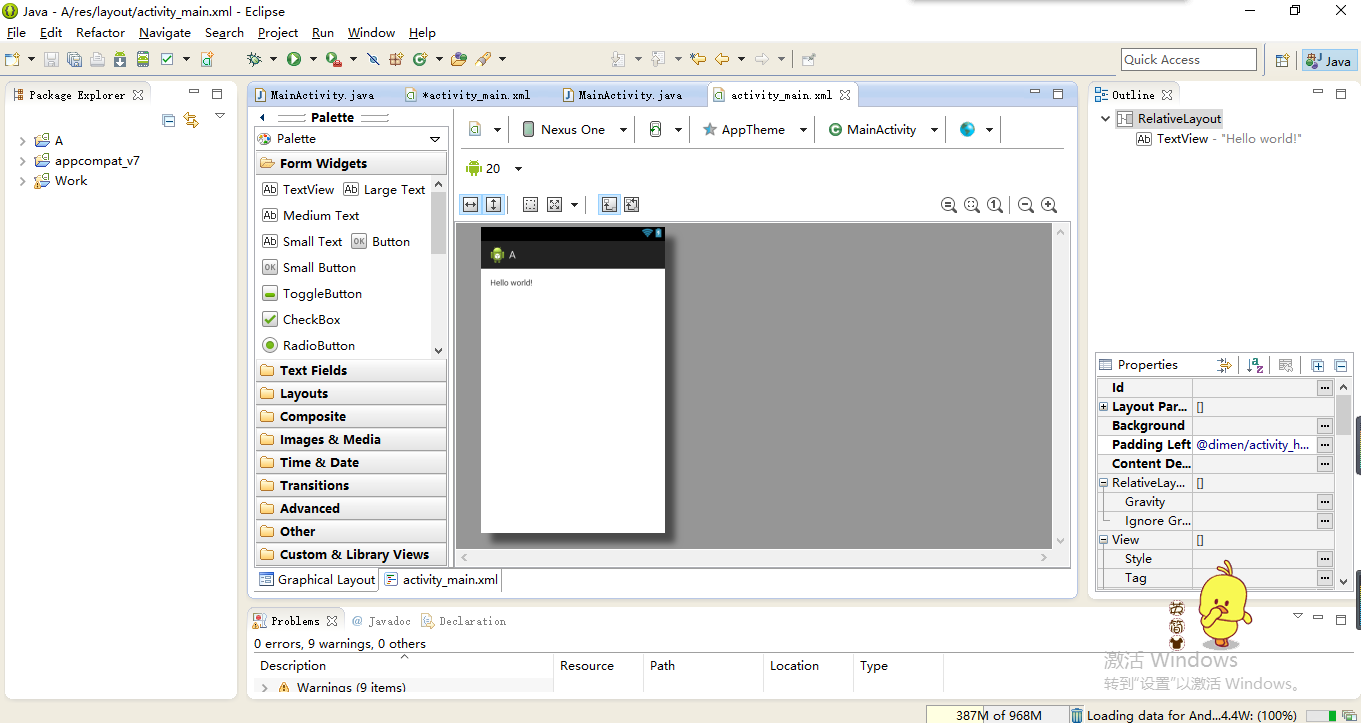Screen dimensions: 1361x723
Task: Switch to the activity_main.xml source tab
Action: 441,580
